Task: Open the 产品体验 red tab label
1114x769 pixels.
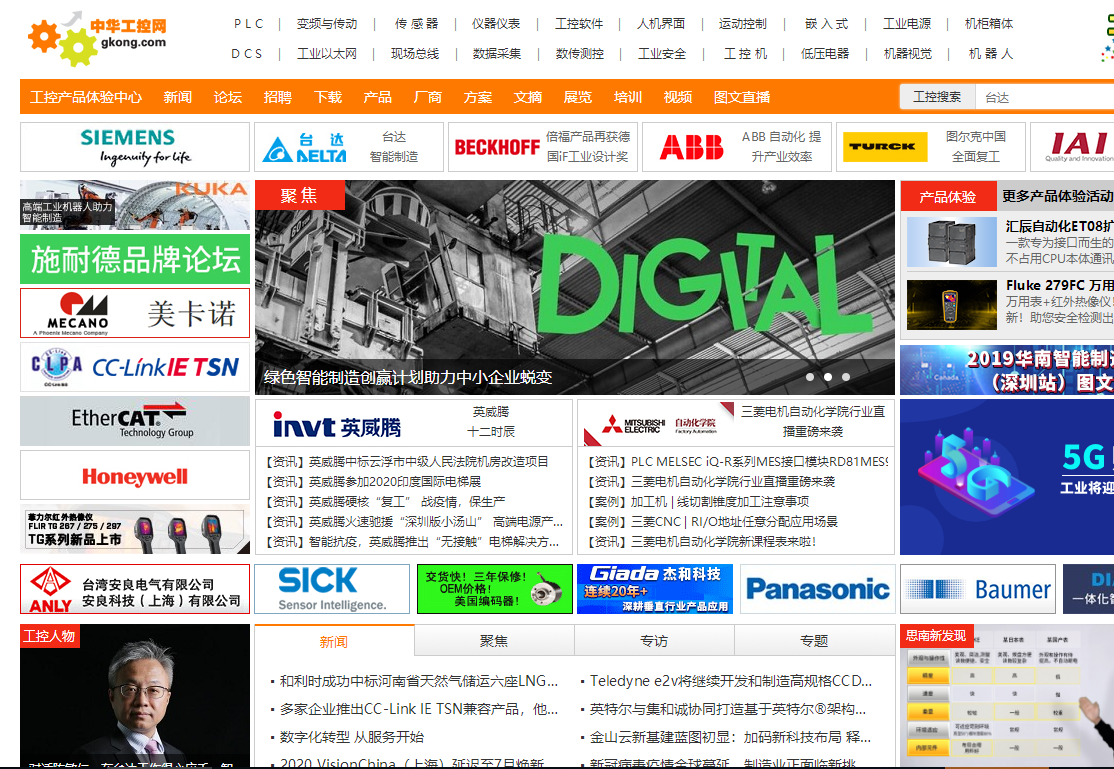Action: [948, 196]
